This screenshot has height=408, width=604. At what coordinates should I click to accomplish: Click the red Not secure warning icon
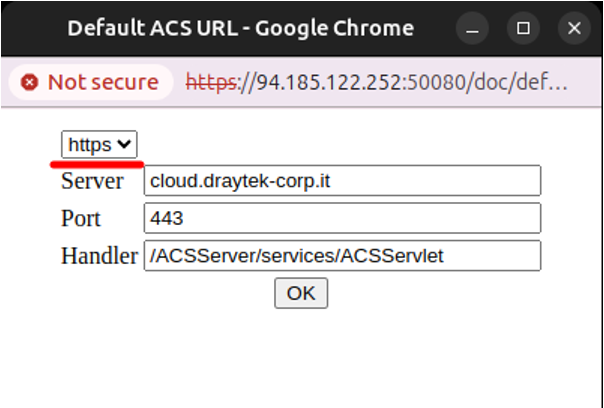tap(30, 82)
